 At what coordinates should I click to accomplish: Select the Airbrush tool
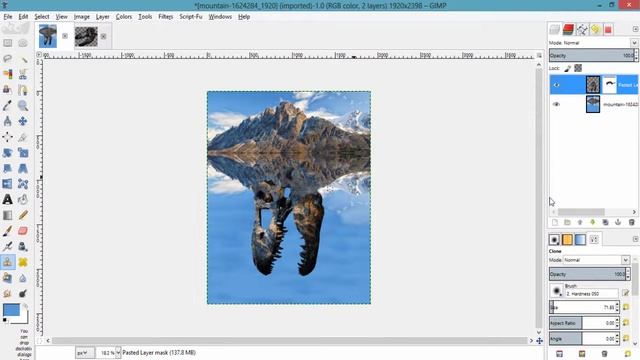tap(7, 246)
